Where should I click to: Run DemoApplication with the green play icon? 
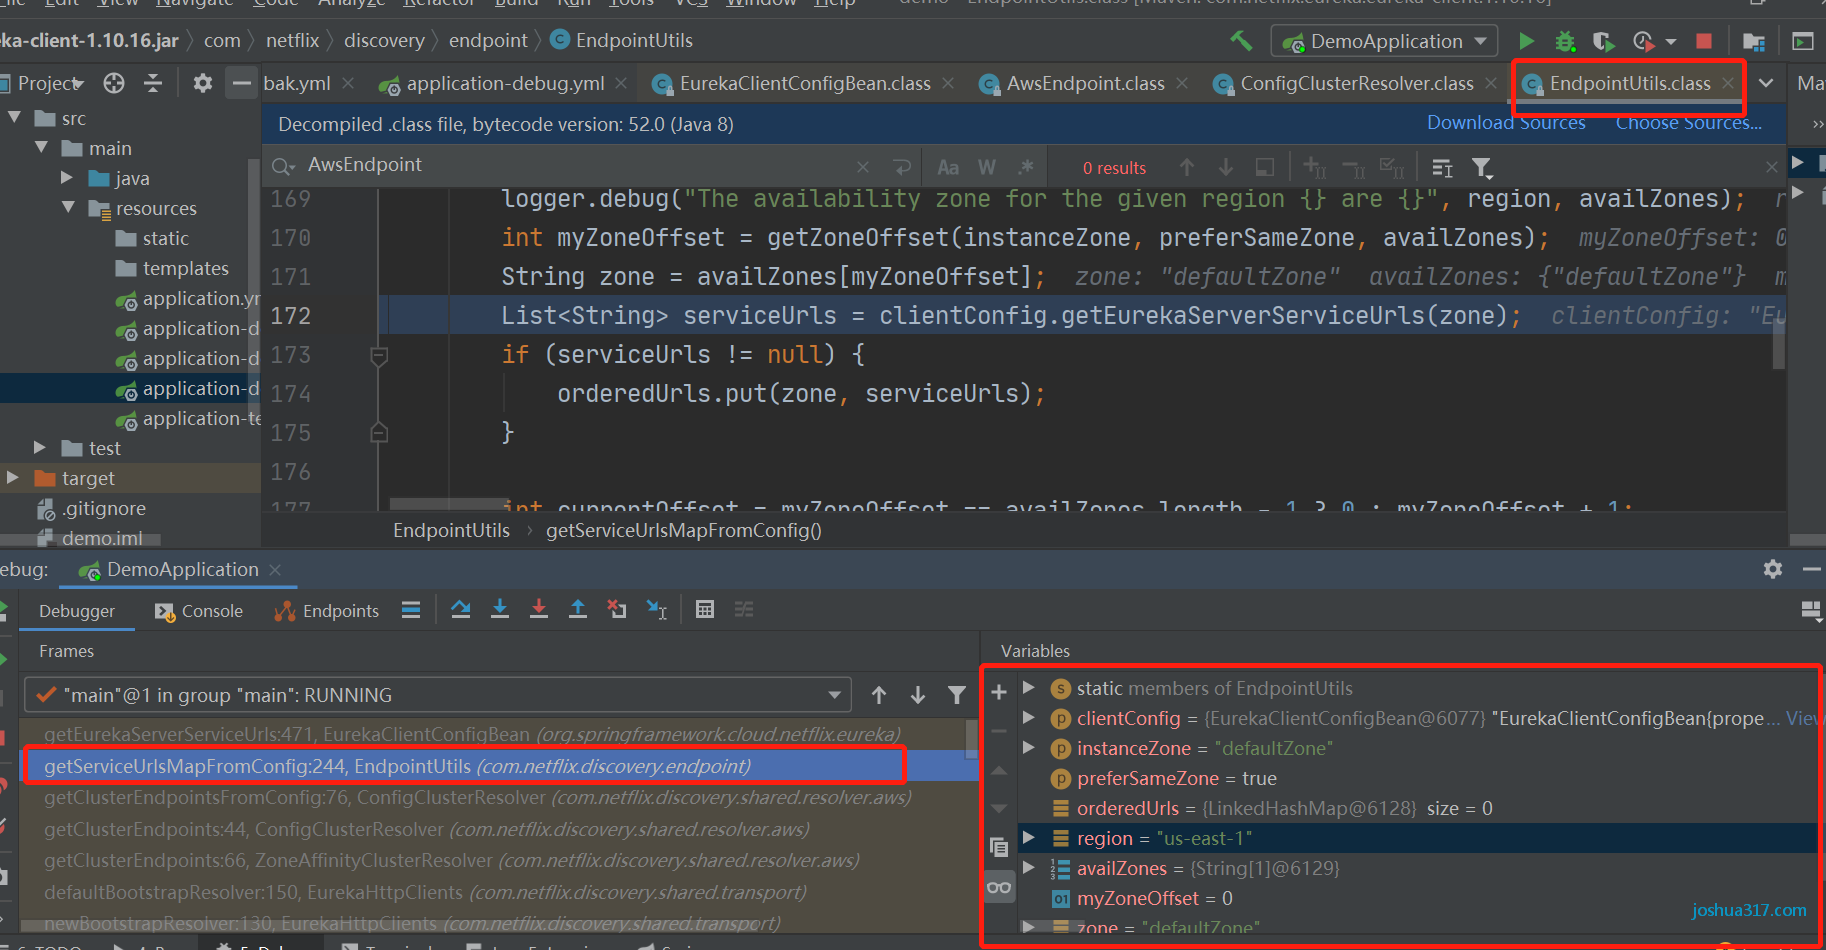[x=1526, y=41]
